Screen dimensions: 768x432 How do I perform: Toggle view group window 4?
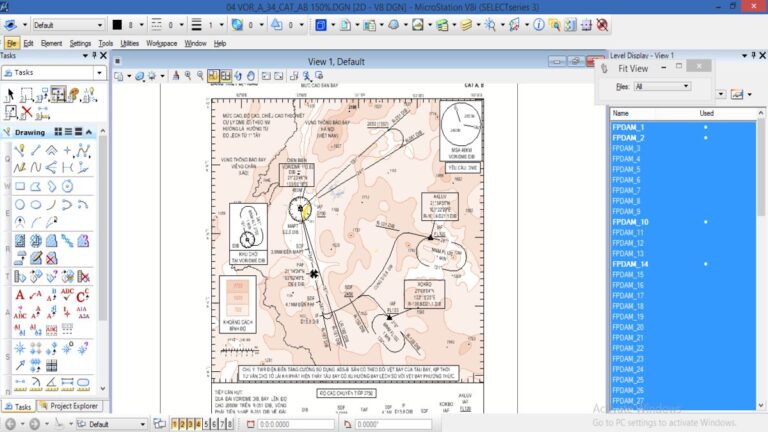(198, 424)
